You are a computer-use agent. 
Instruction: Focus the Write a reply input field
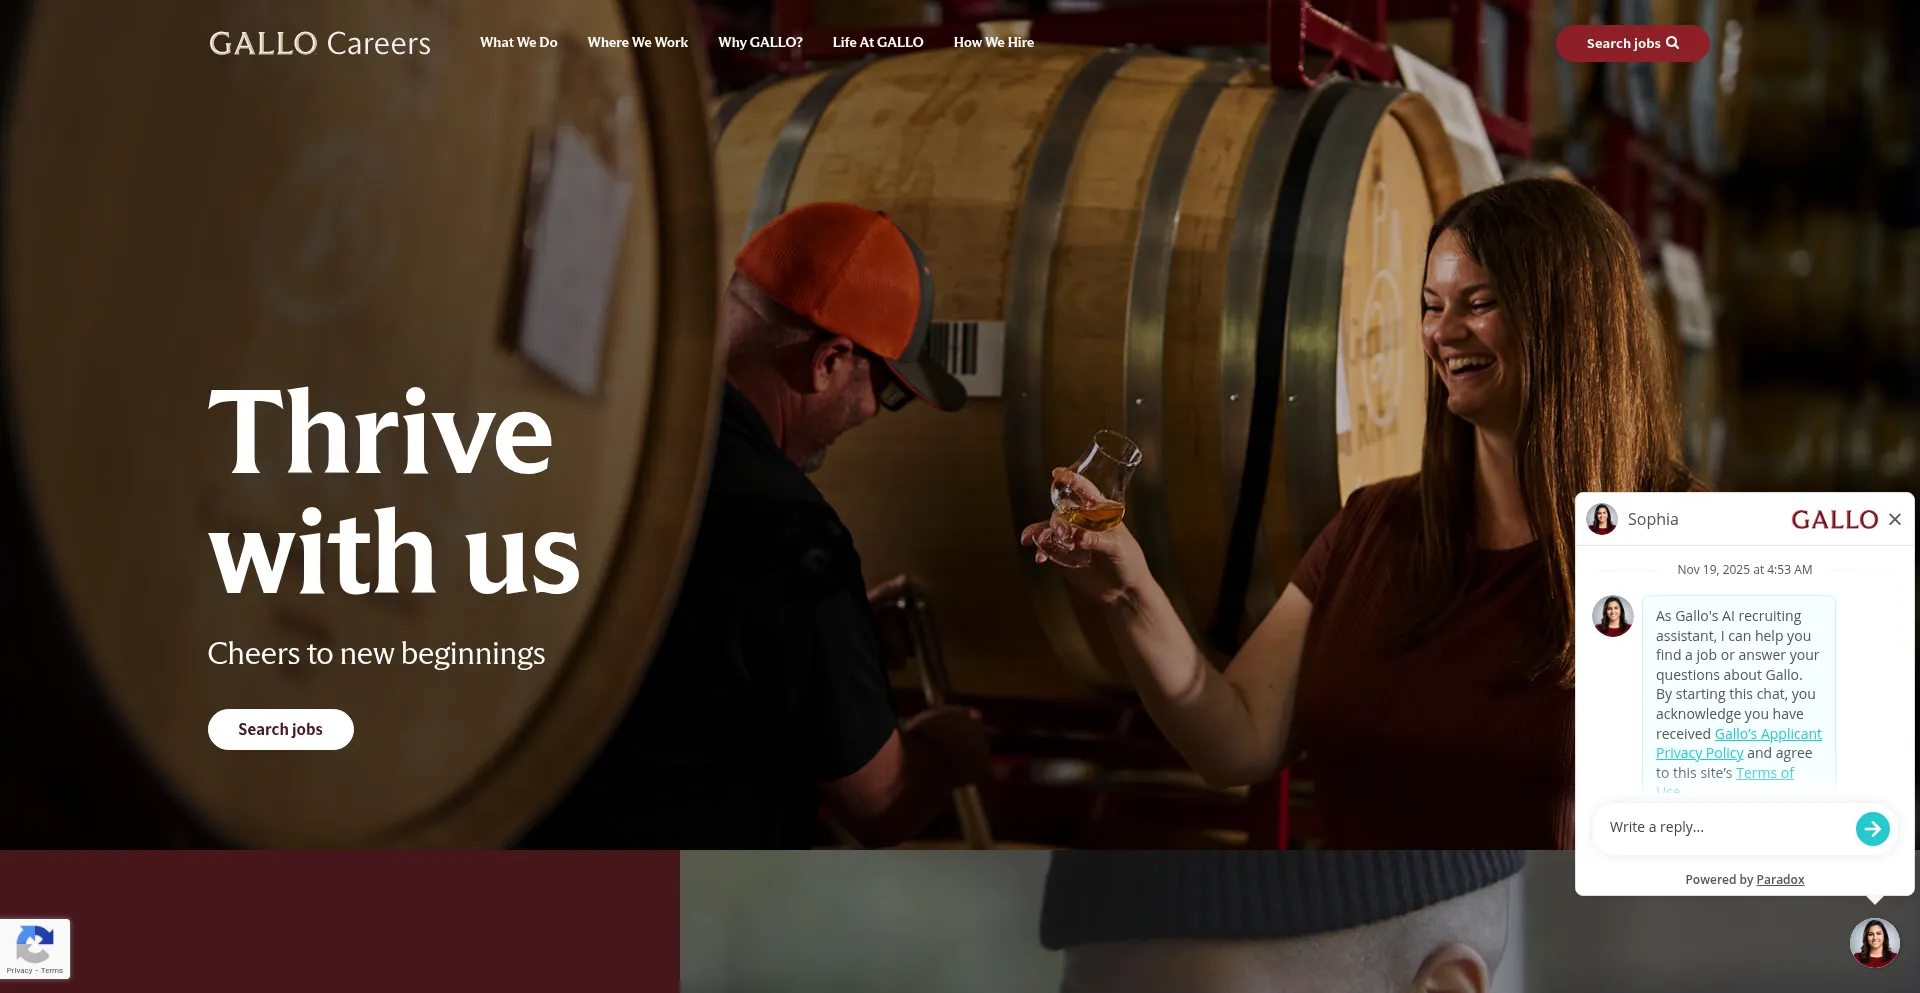pos(1725,827)
